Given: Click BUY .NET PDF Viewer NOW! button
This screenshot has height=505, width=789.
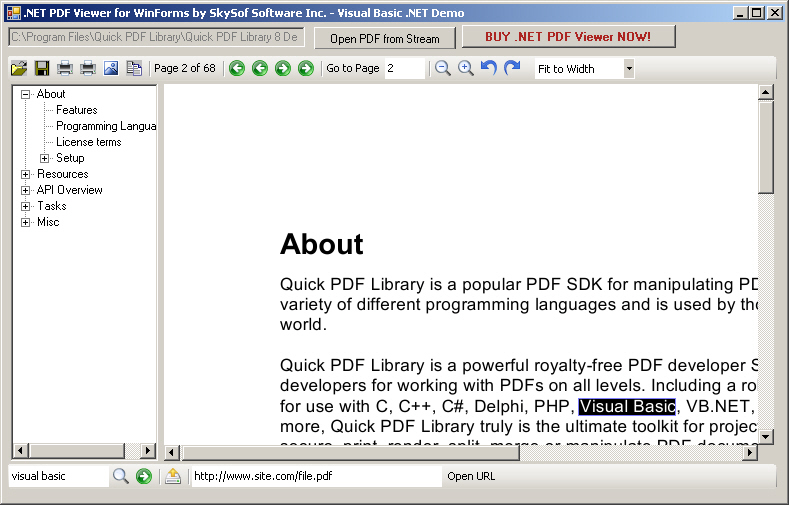Looking at the screenshot, I should coord(568,36).
